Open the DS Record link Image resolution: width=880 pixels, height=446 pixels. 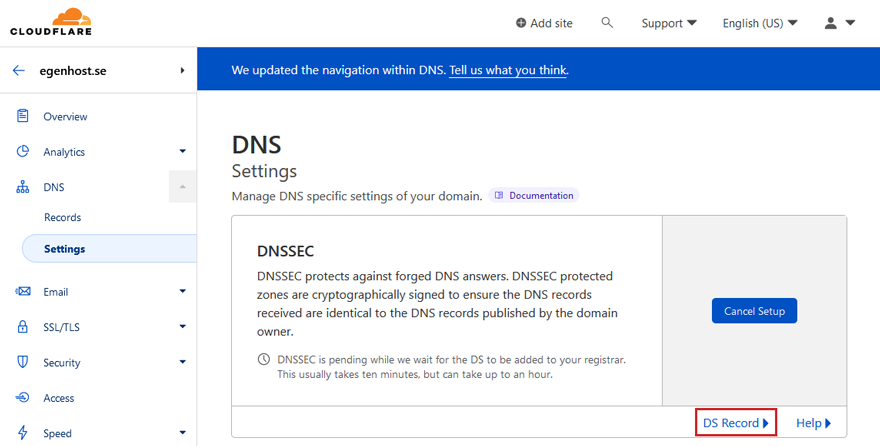tap(736, 423)
